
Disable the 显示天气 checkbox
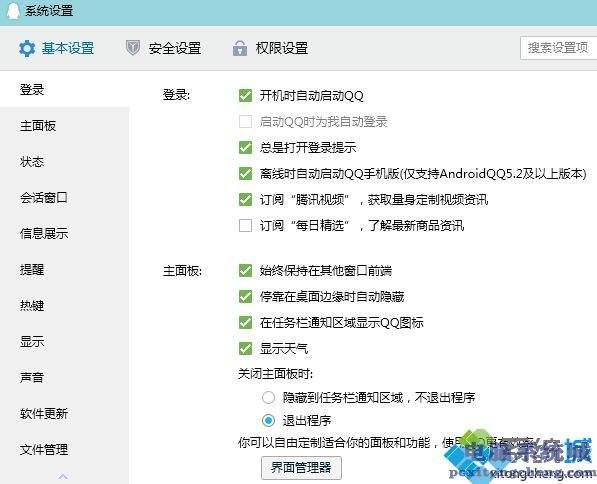(245, 348)
